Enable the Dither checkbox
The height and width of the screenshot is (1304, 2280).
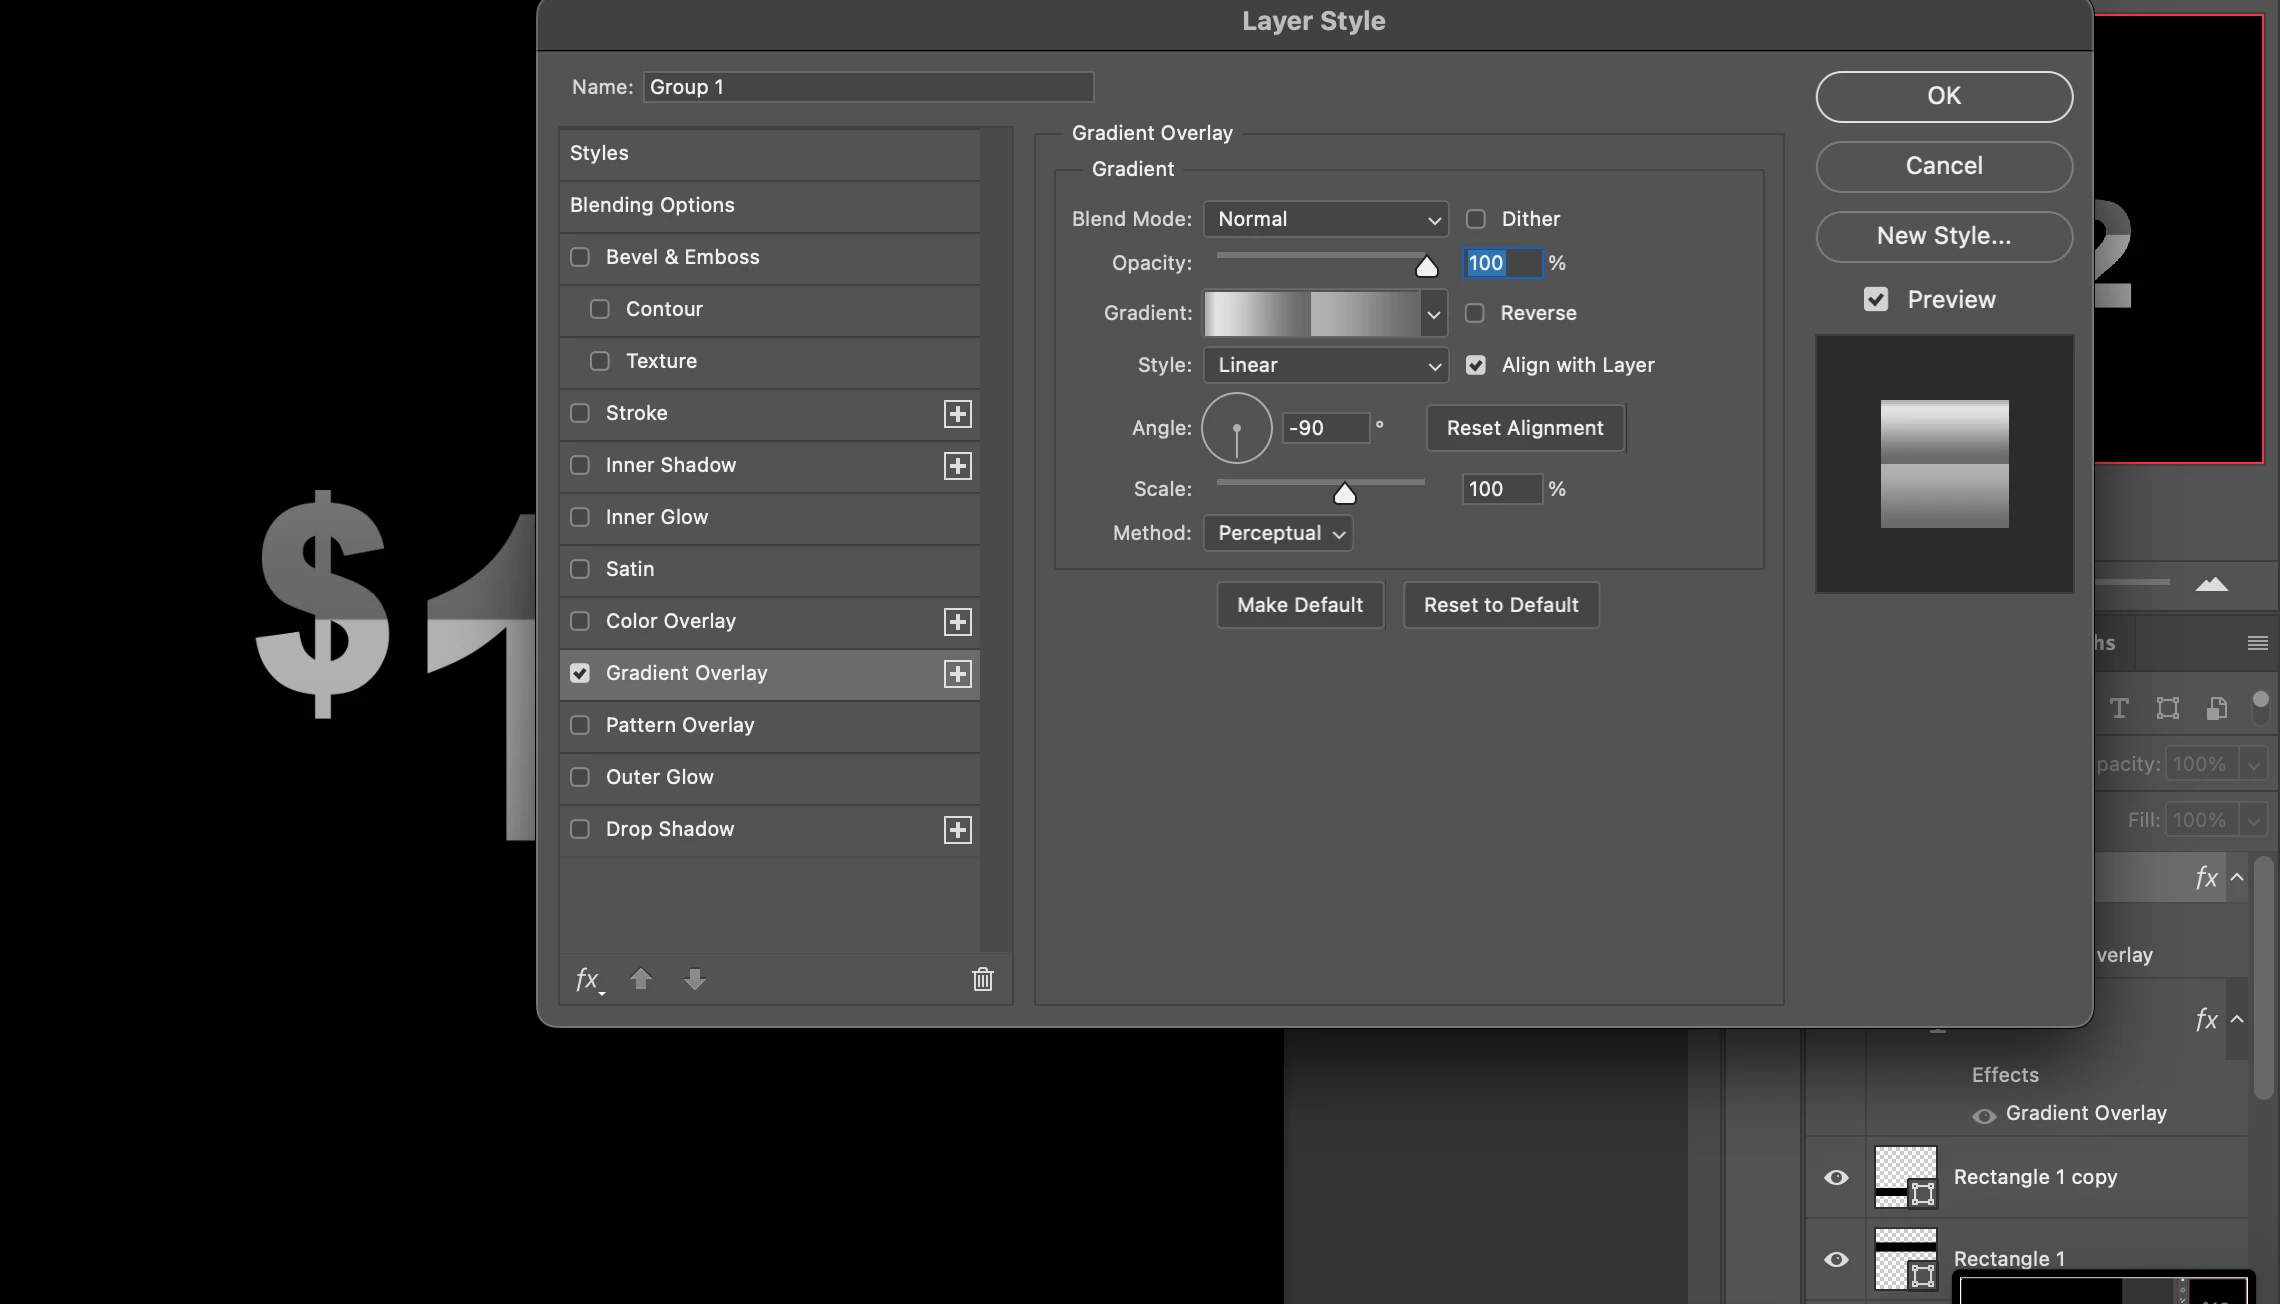coord(1475,219)
